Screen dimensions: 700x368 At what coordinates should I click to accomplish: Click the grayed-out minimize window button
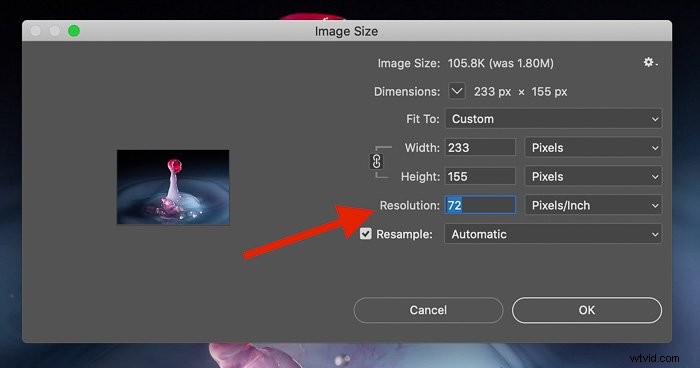54,31
